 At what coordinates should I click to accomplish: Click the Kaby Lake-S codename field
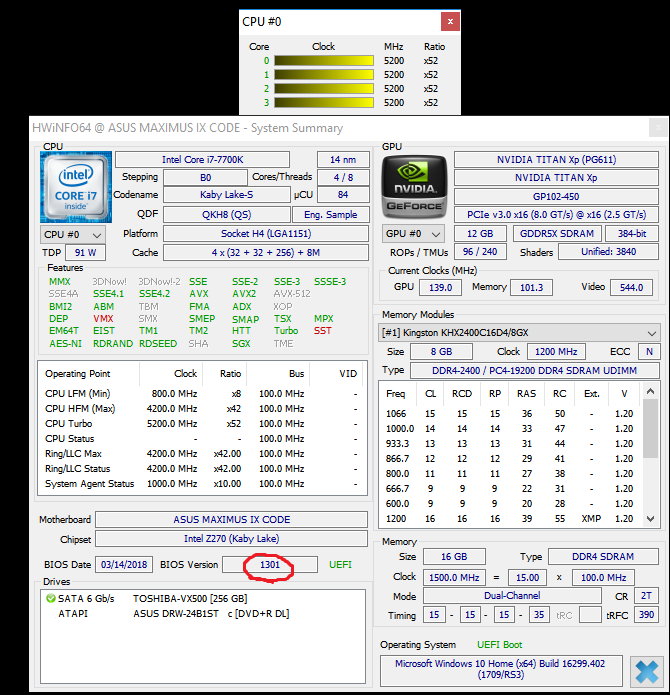(x=226, y=195)
